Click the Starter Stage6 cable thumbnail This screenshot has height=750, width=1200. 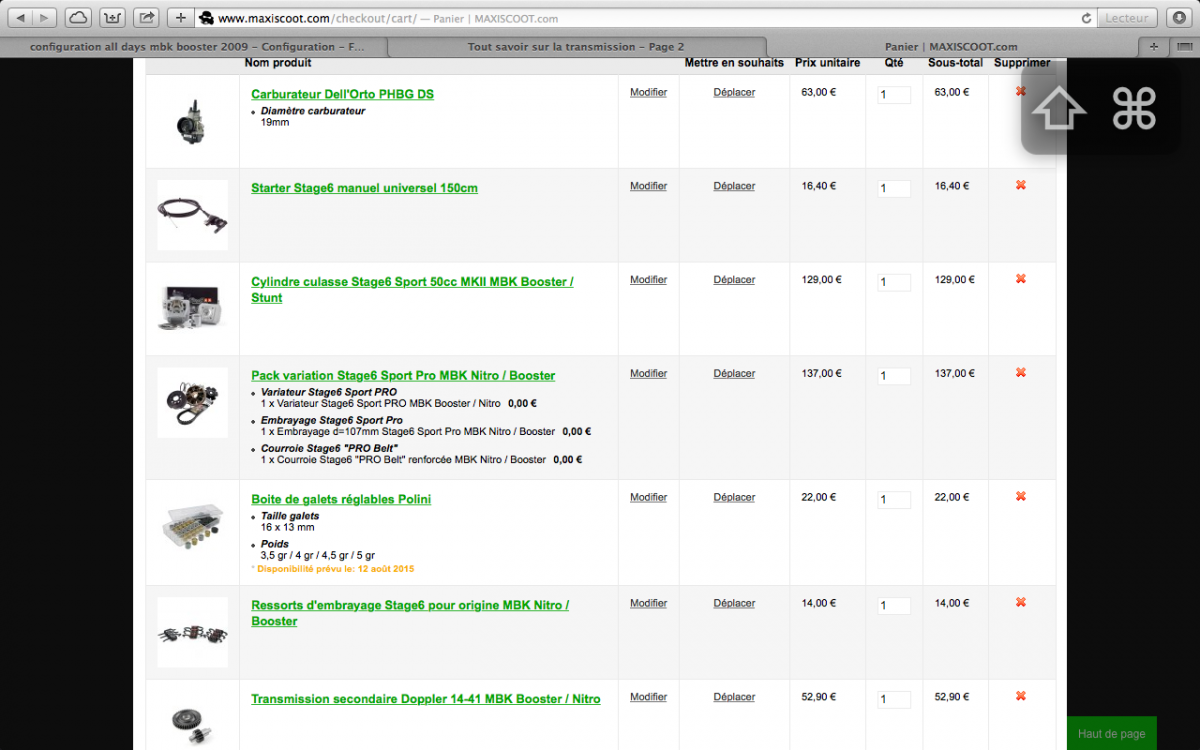192,215
